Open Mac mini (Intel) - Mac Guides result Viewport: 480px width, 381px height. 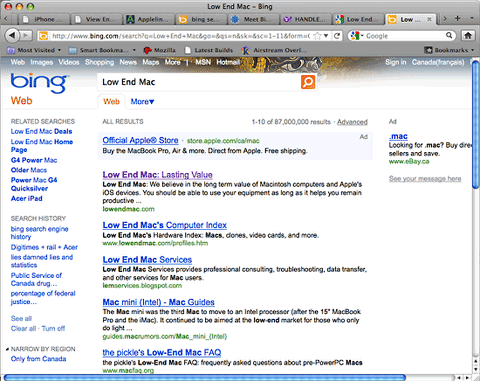(x=158, y=302)
